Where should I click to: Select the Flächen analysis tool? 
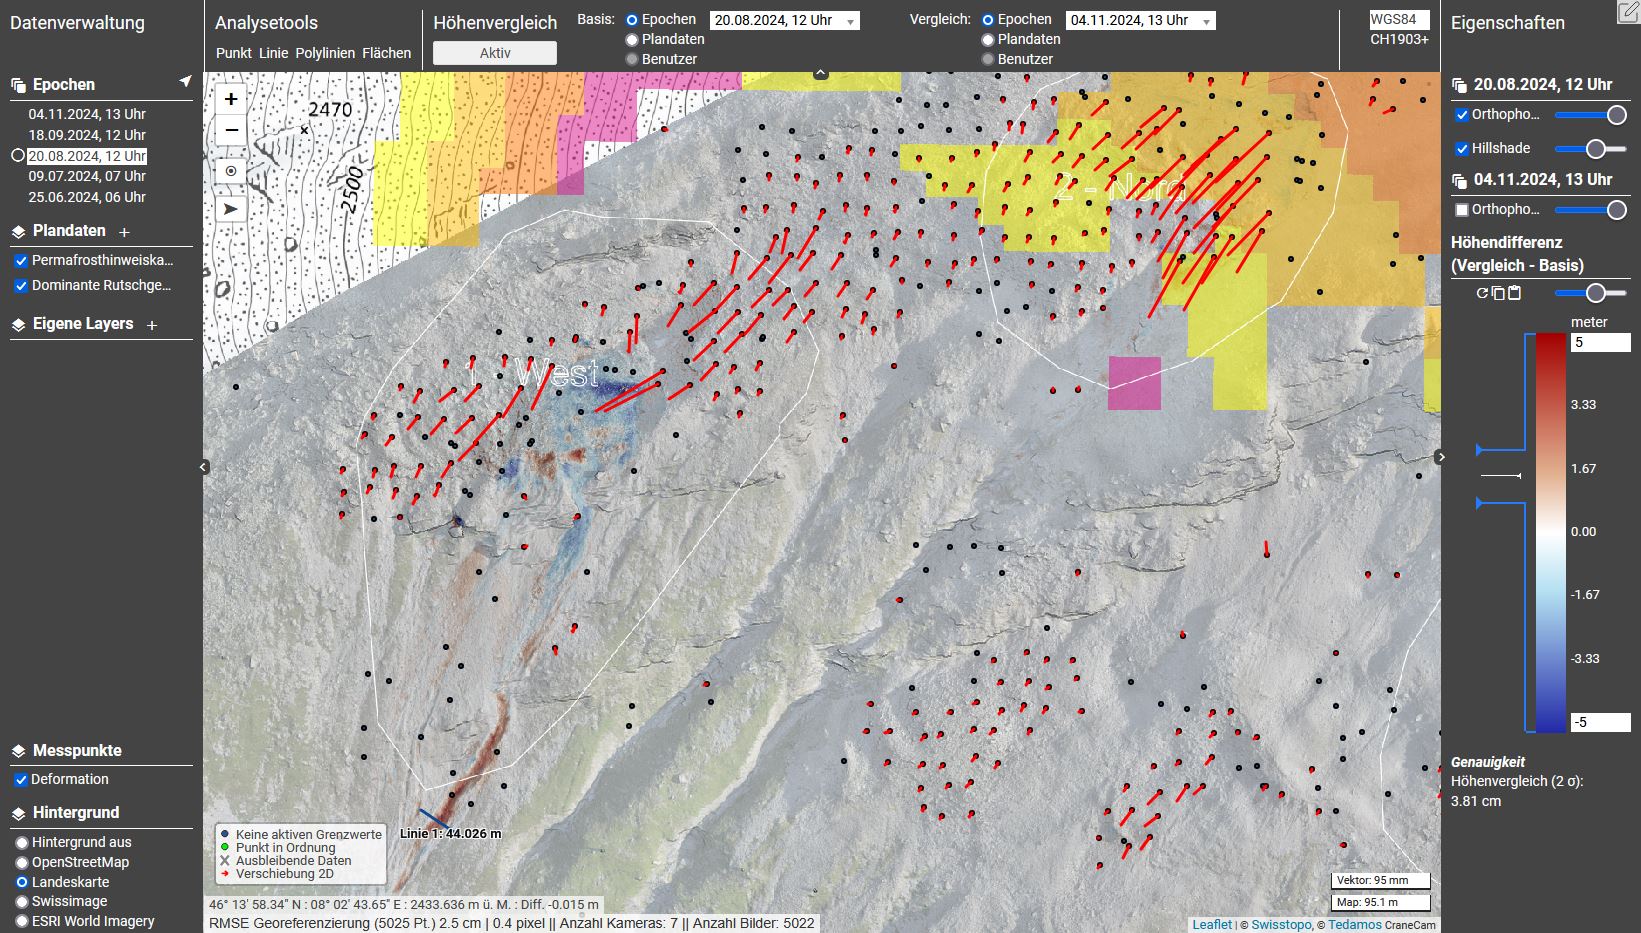386,53
